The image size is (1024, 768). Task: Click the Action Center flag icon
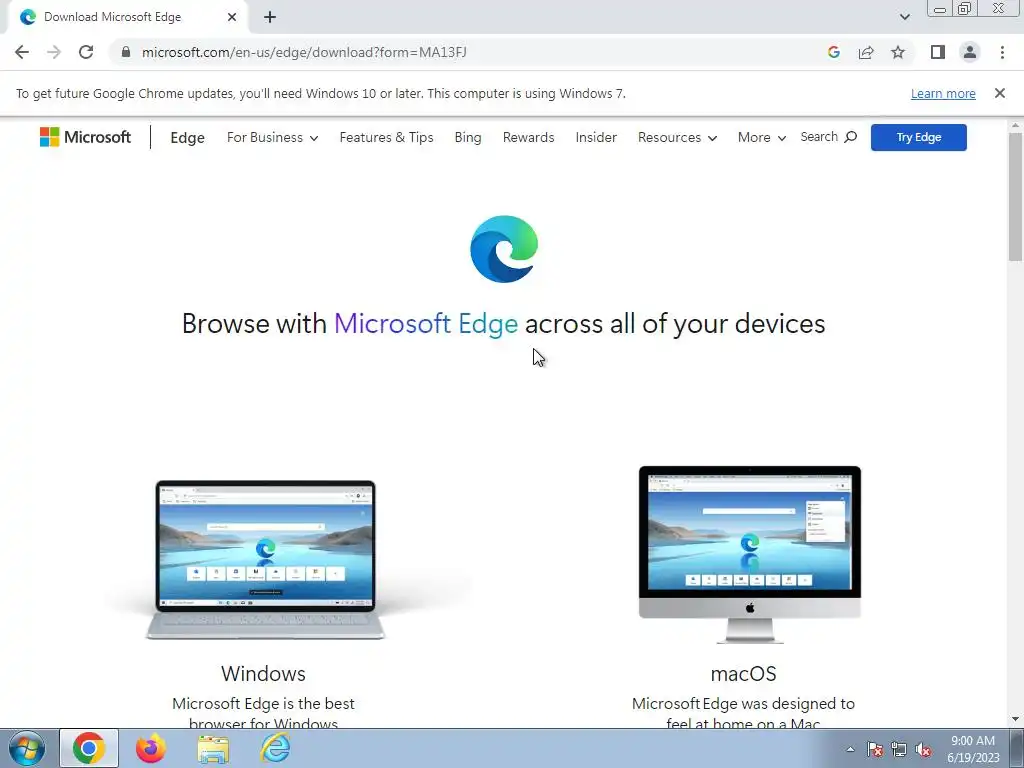point(875,749)
